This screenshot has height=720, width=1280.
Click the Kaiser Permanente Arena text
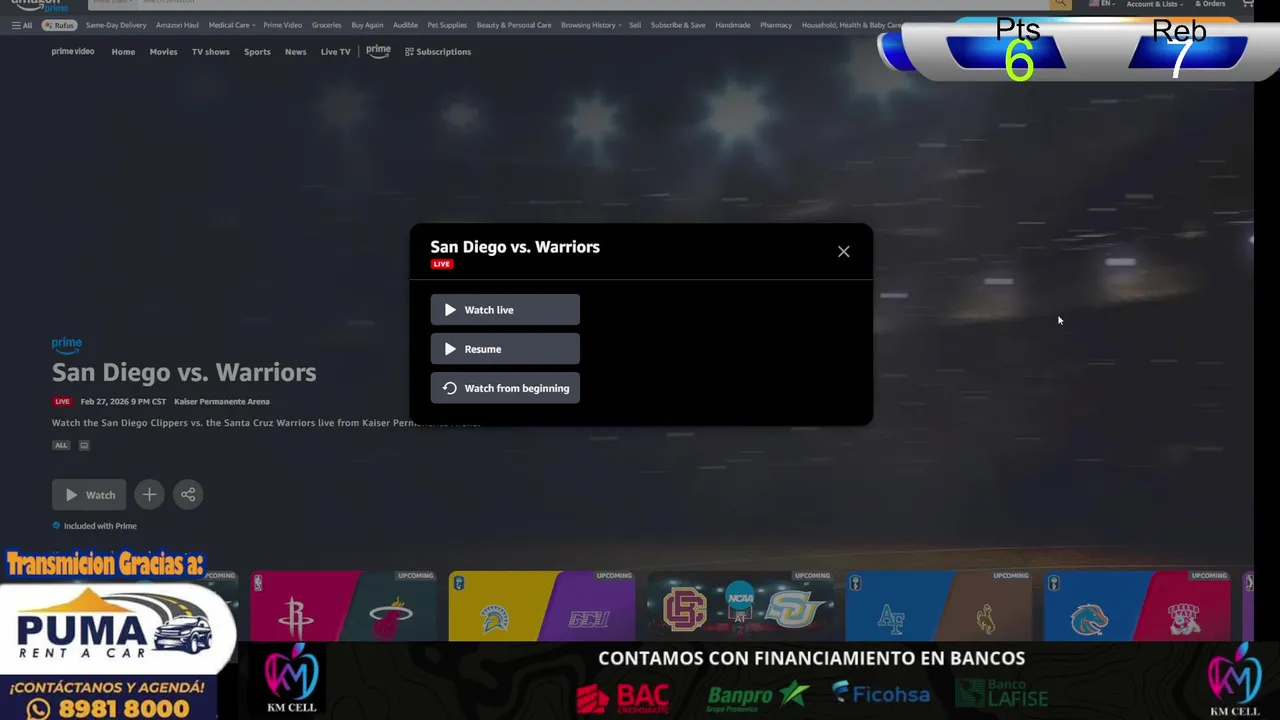pos(222,402)
